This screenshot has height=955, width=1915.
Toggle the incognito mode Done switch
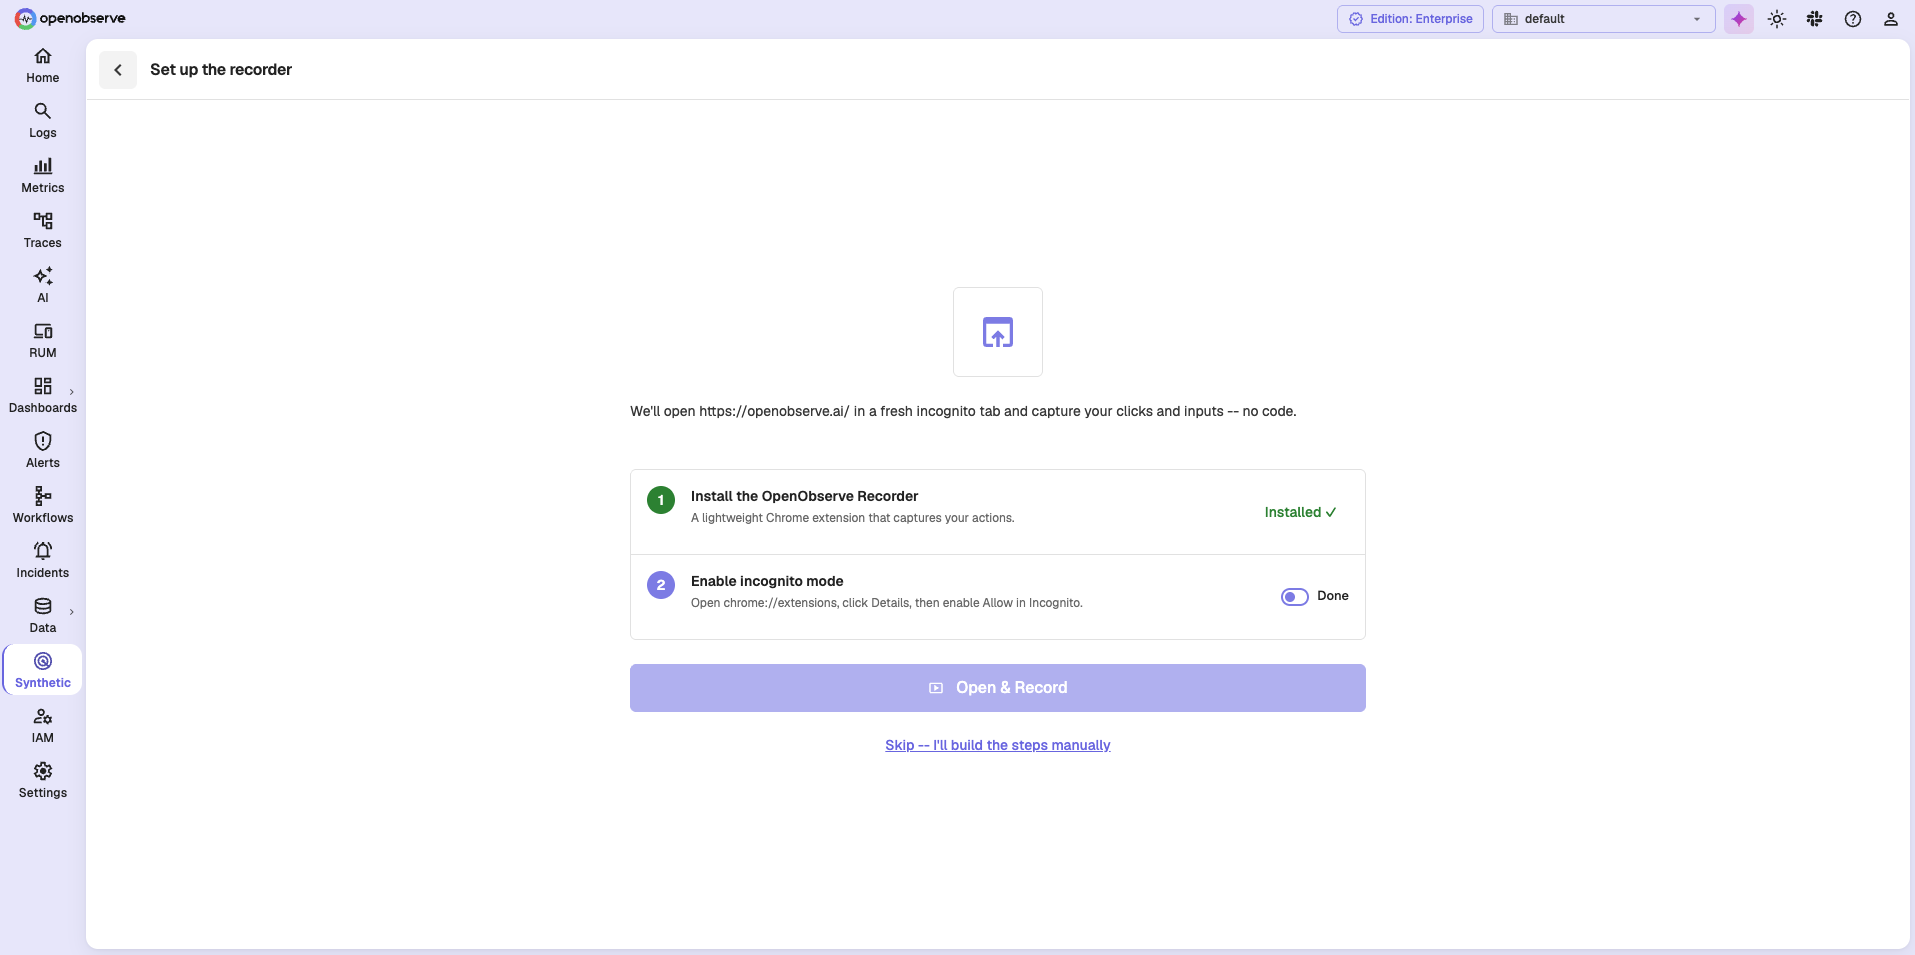click(x=1295, y=597)
